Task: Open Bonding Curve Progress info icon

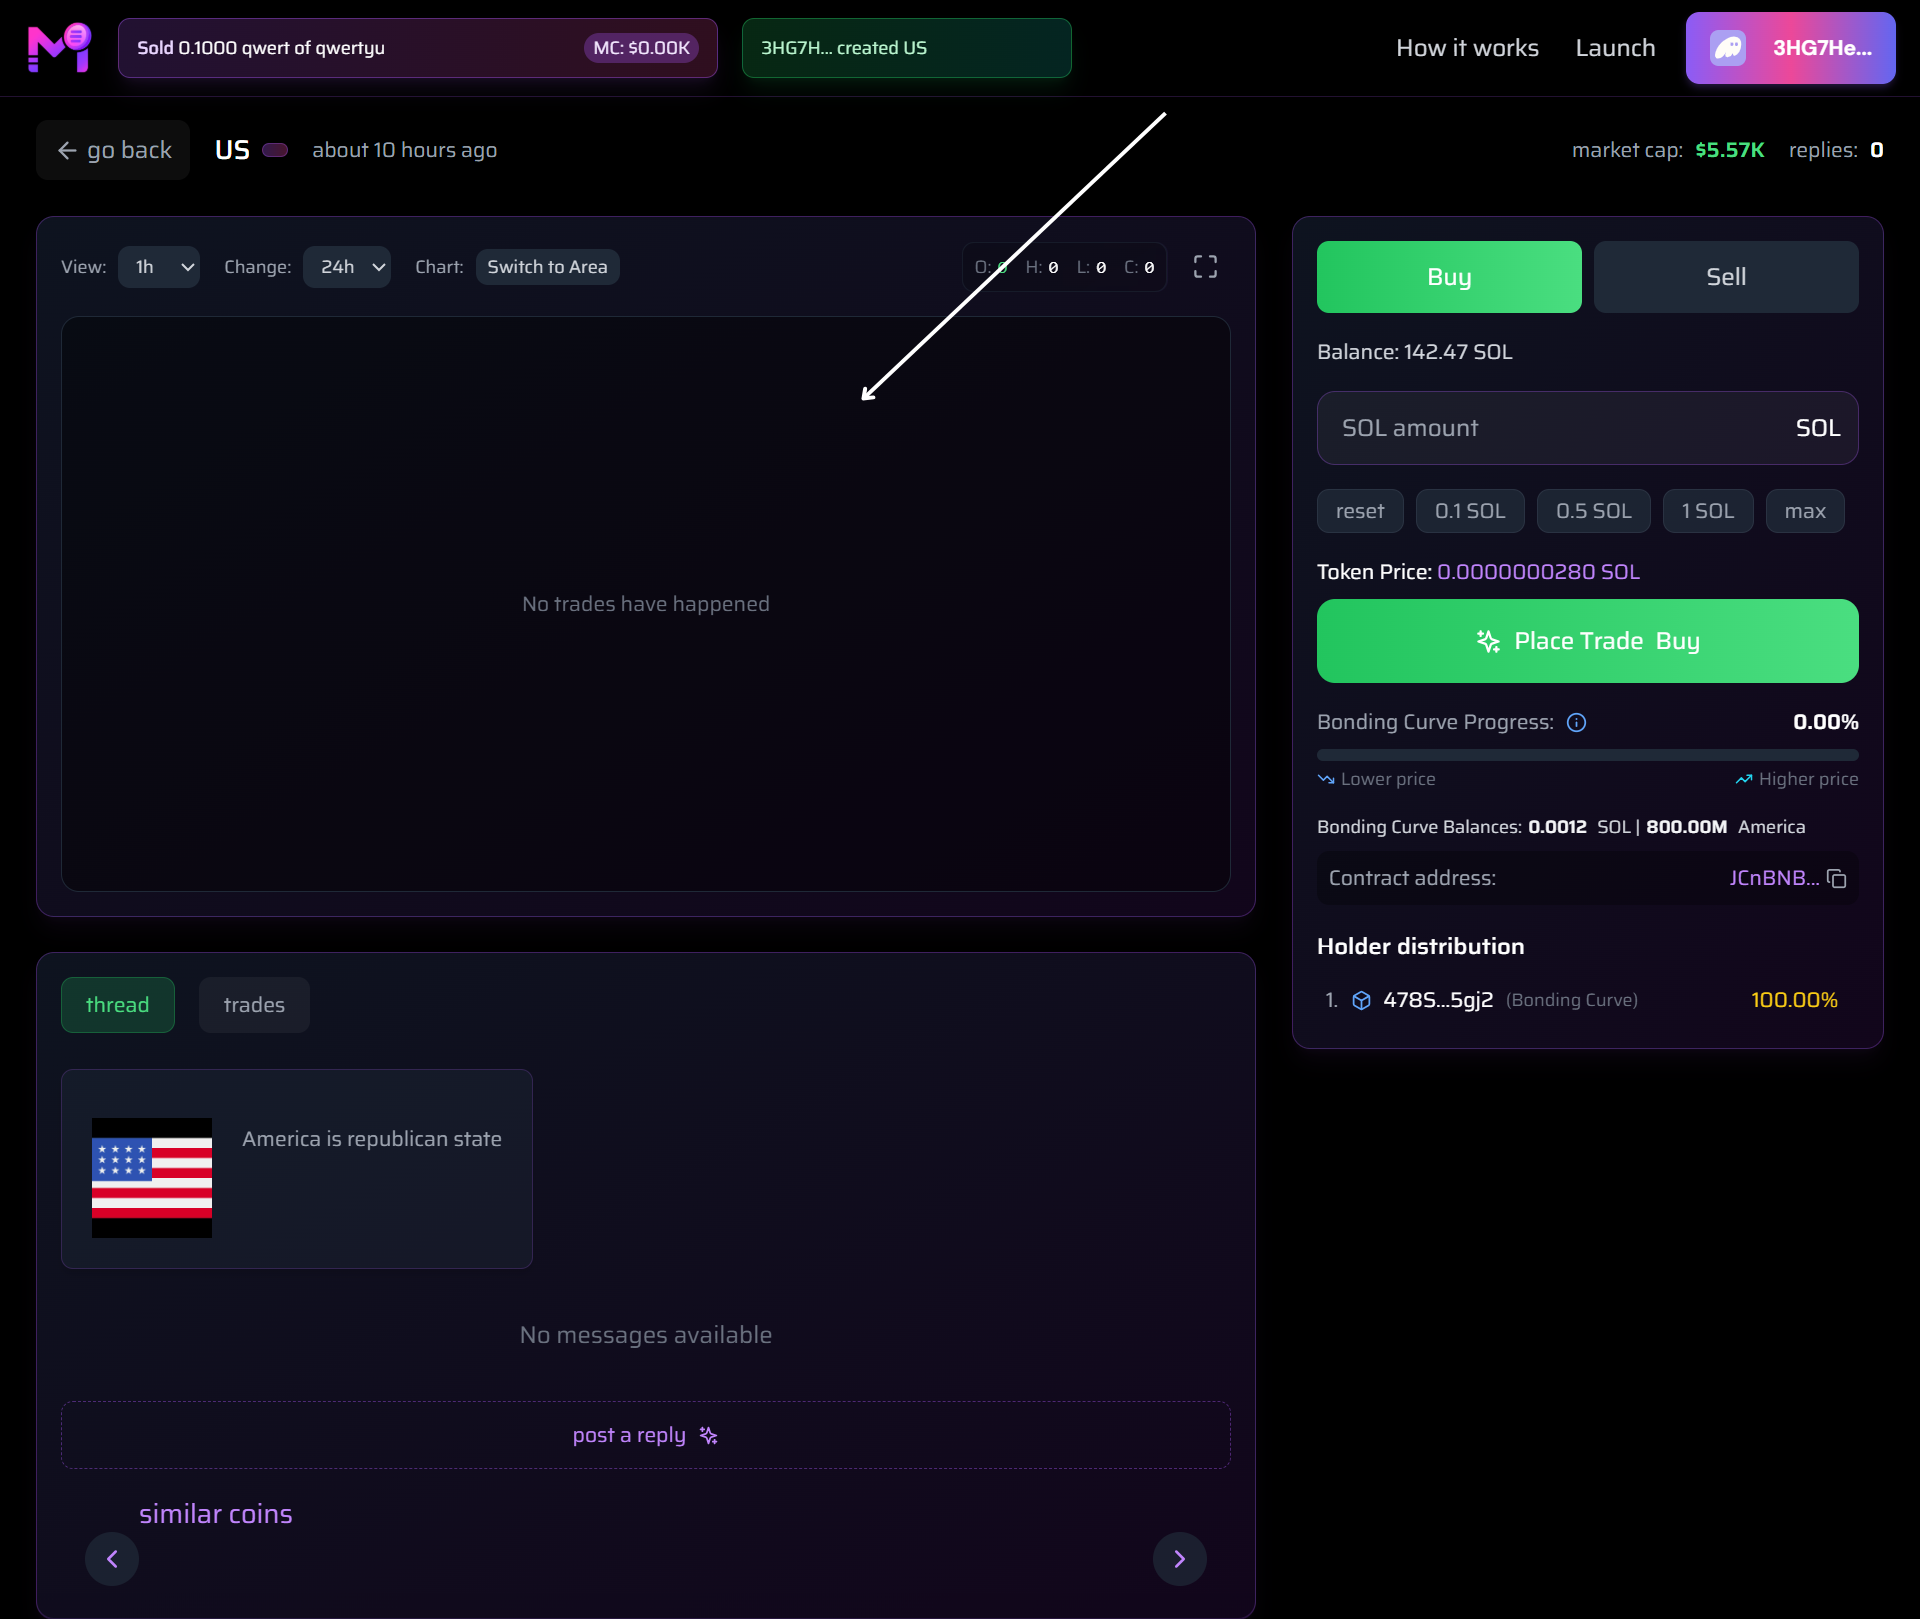Action: 1577,723
